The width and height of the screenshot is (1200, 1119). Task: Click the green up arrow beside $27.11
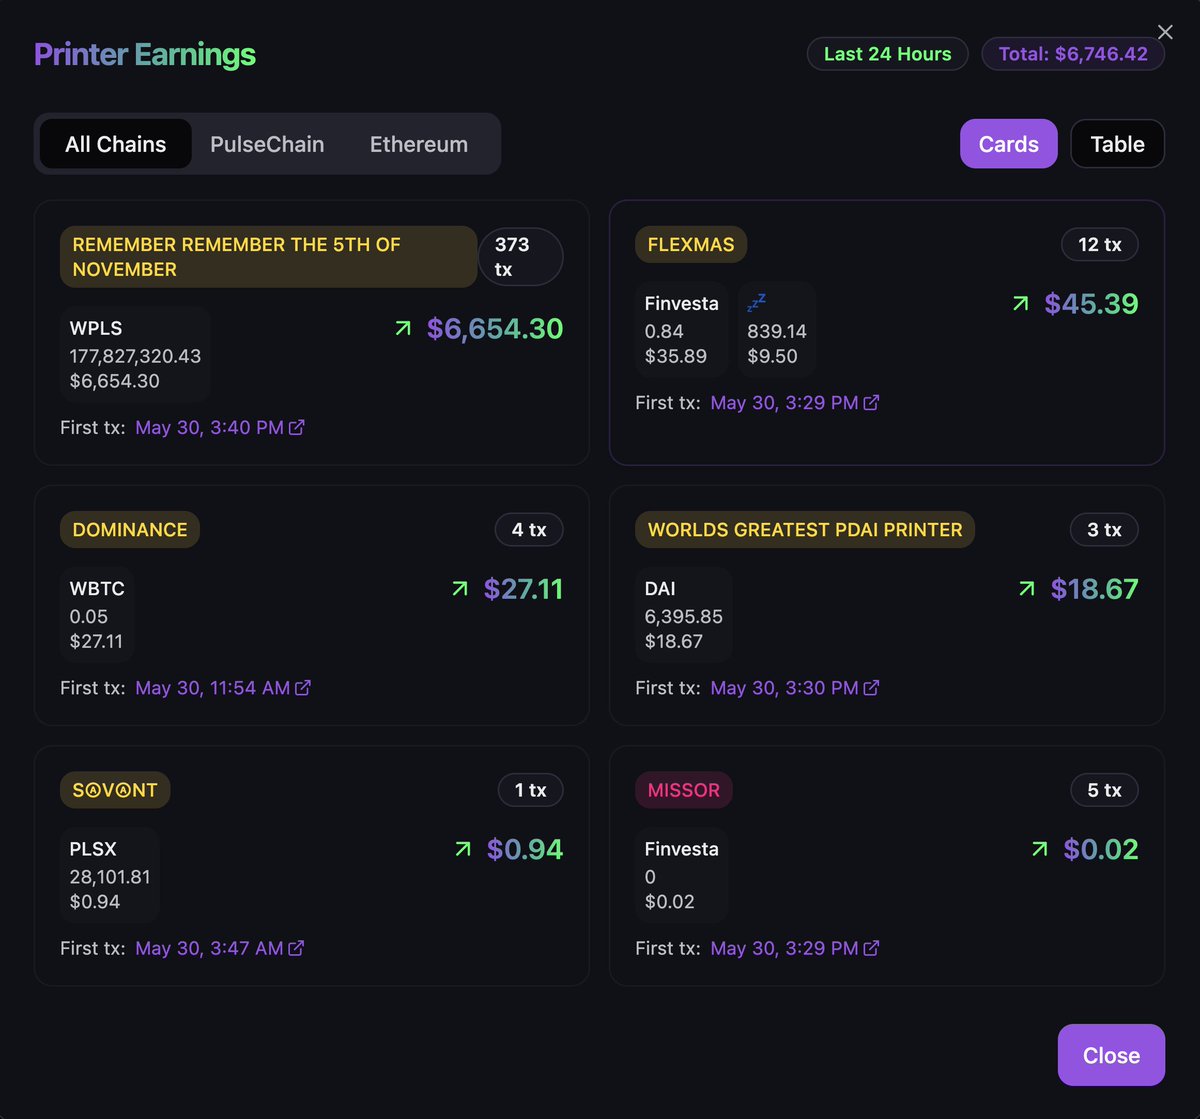460,588
